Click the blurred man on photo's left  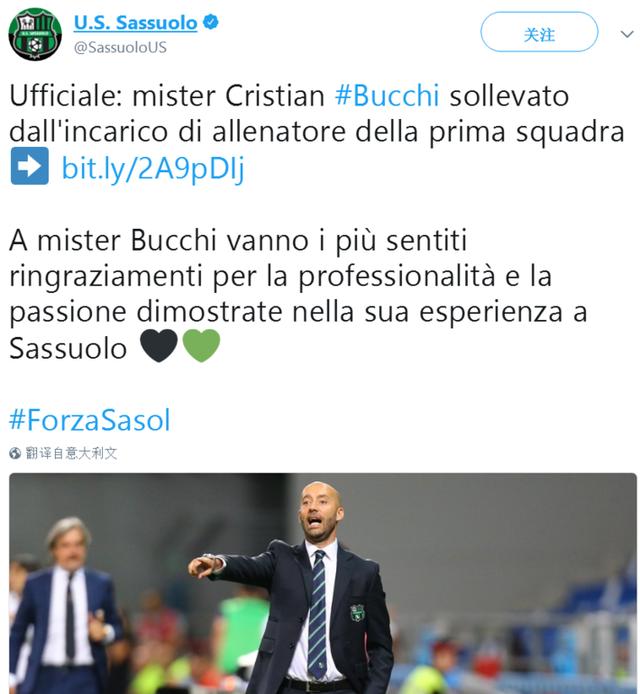66,605
